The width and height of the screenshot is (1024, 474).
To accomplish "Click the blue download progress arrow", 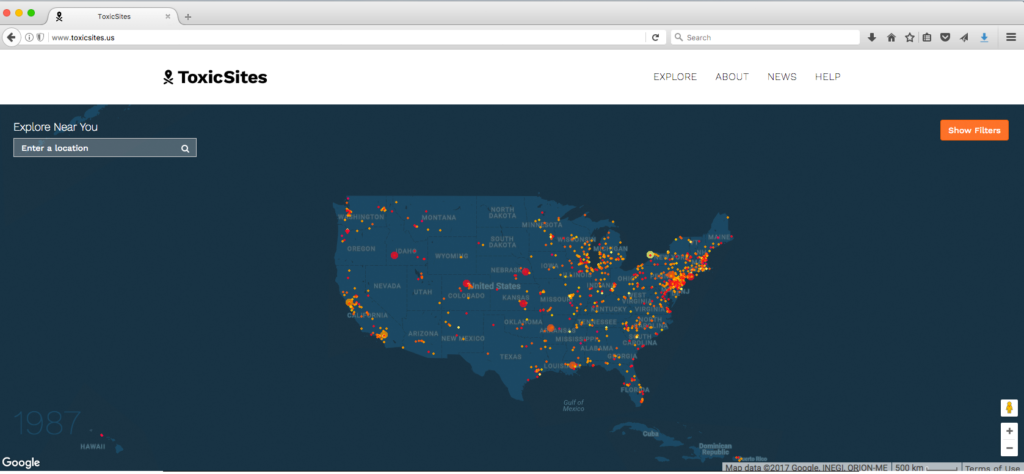I will (984, 38).
